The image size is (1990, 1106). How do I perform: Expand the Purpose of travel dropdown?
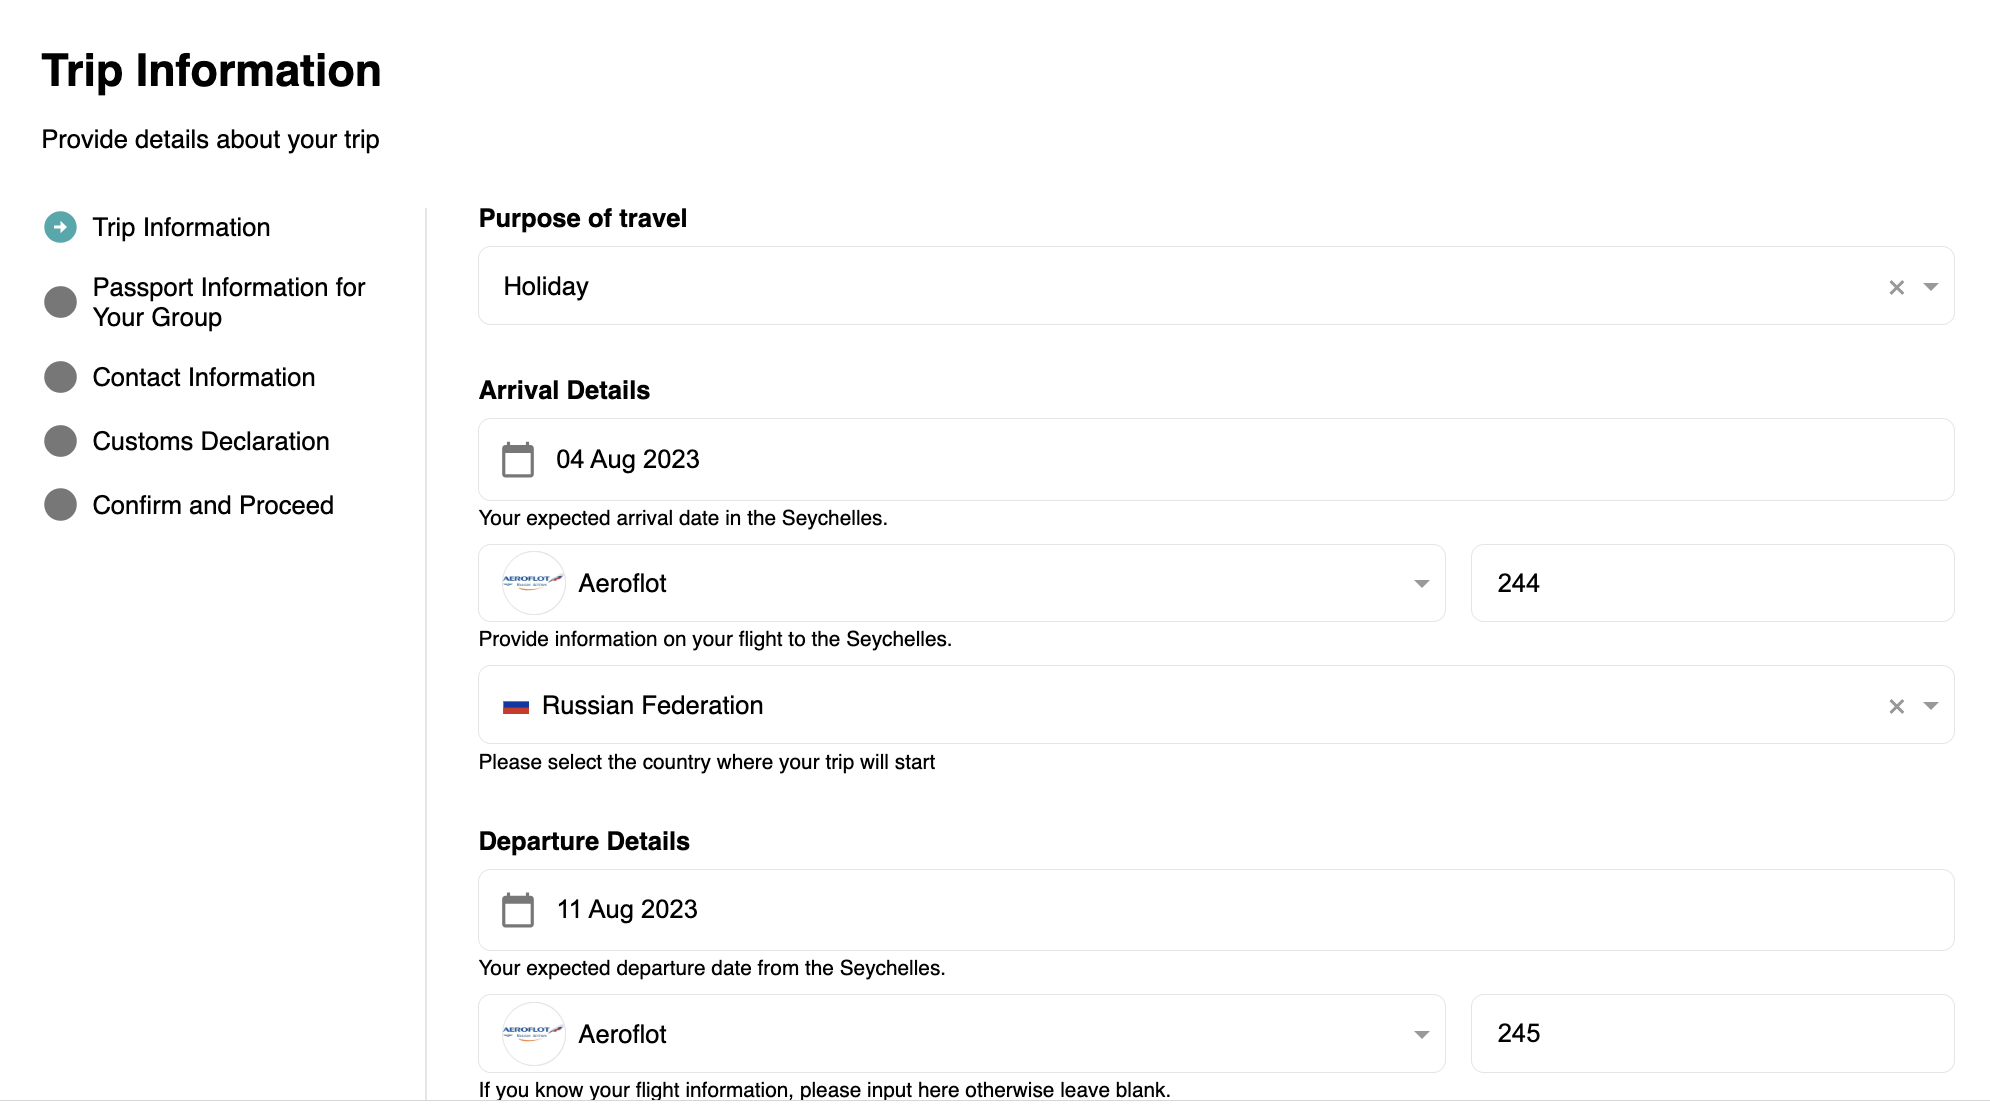click(1931, 287)
